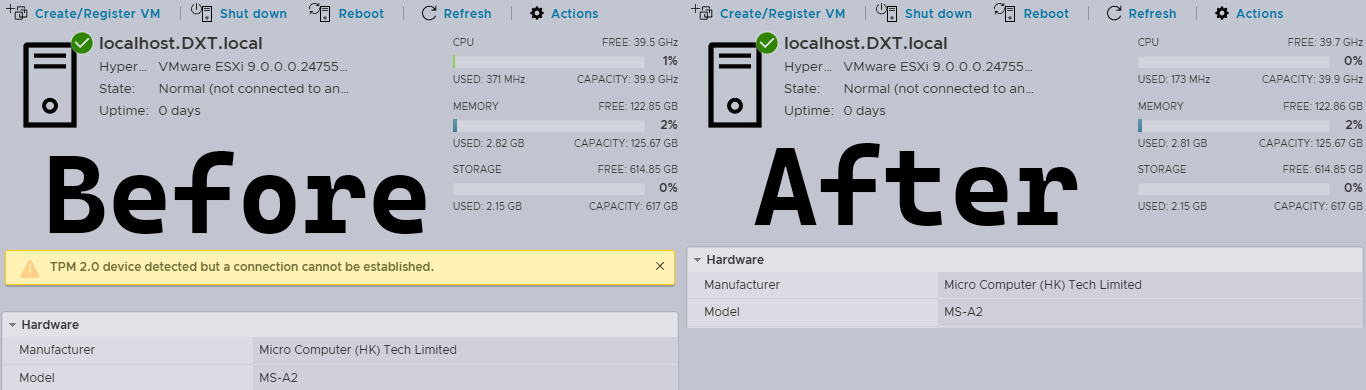Click CAPACITY: 617 GB in Before screenshot
This screenshot has height=390, width=1366.
[x=633, y=206]
